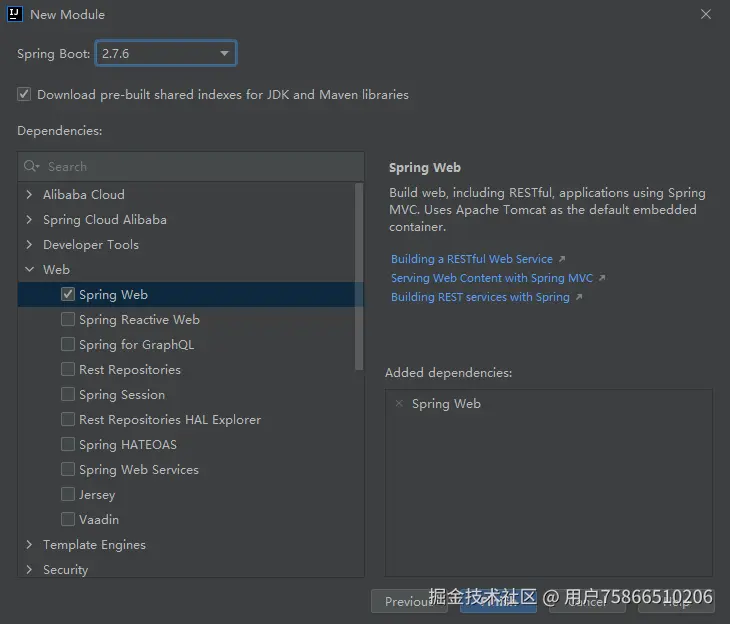Expand the Template Engines category
The image size is (730, 624).
29,544
